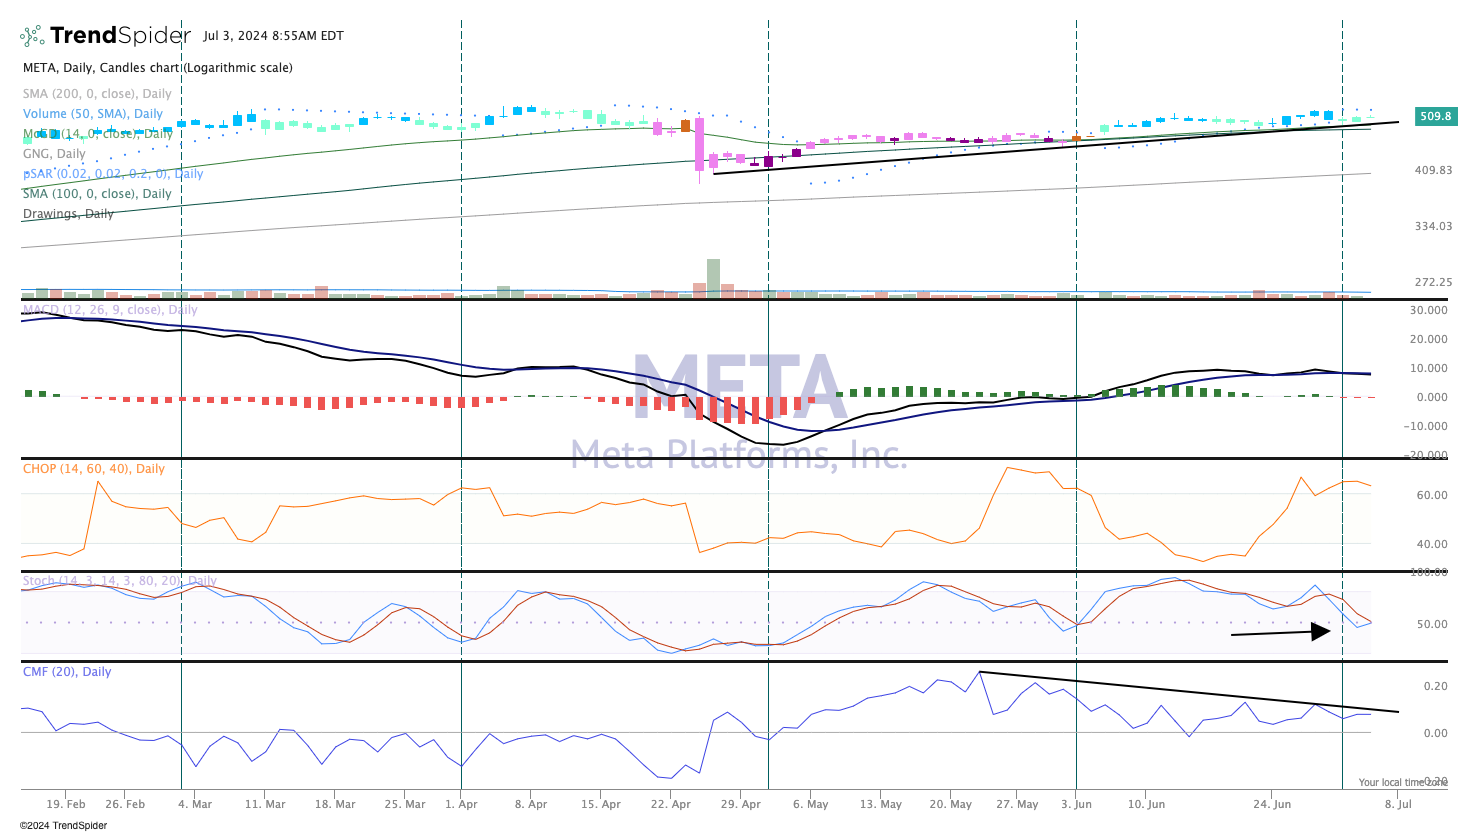The height and width of the screenshot is (835, 1478).
Task: Click the green 509.8 current price tag
Action: 1435,116
